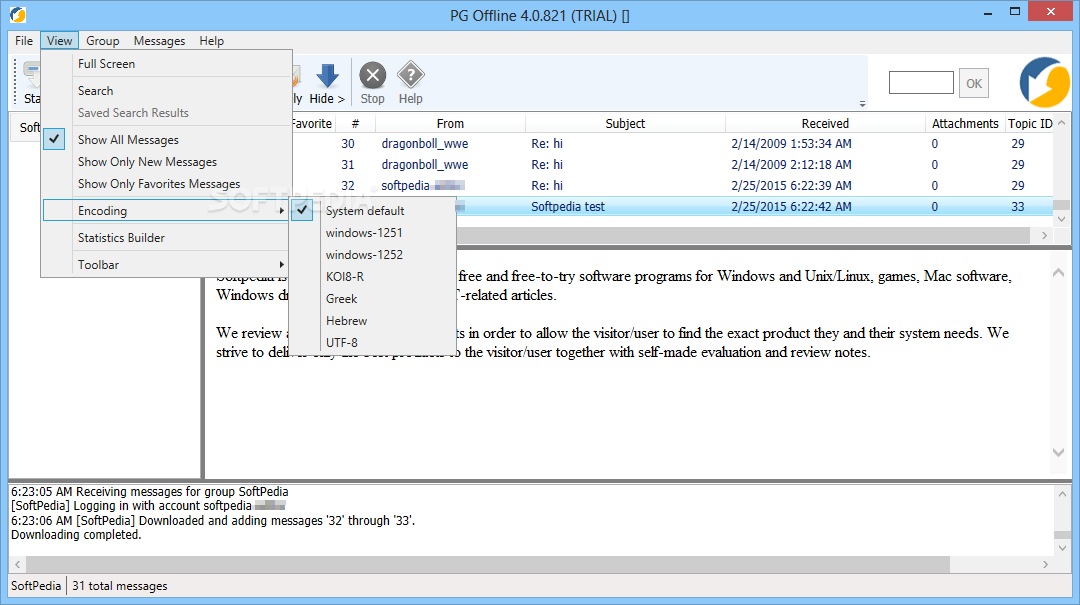Maximize the PG Offline window

(x=1015, y=12)
